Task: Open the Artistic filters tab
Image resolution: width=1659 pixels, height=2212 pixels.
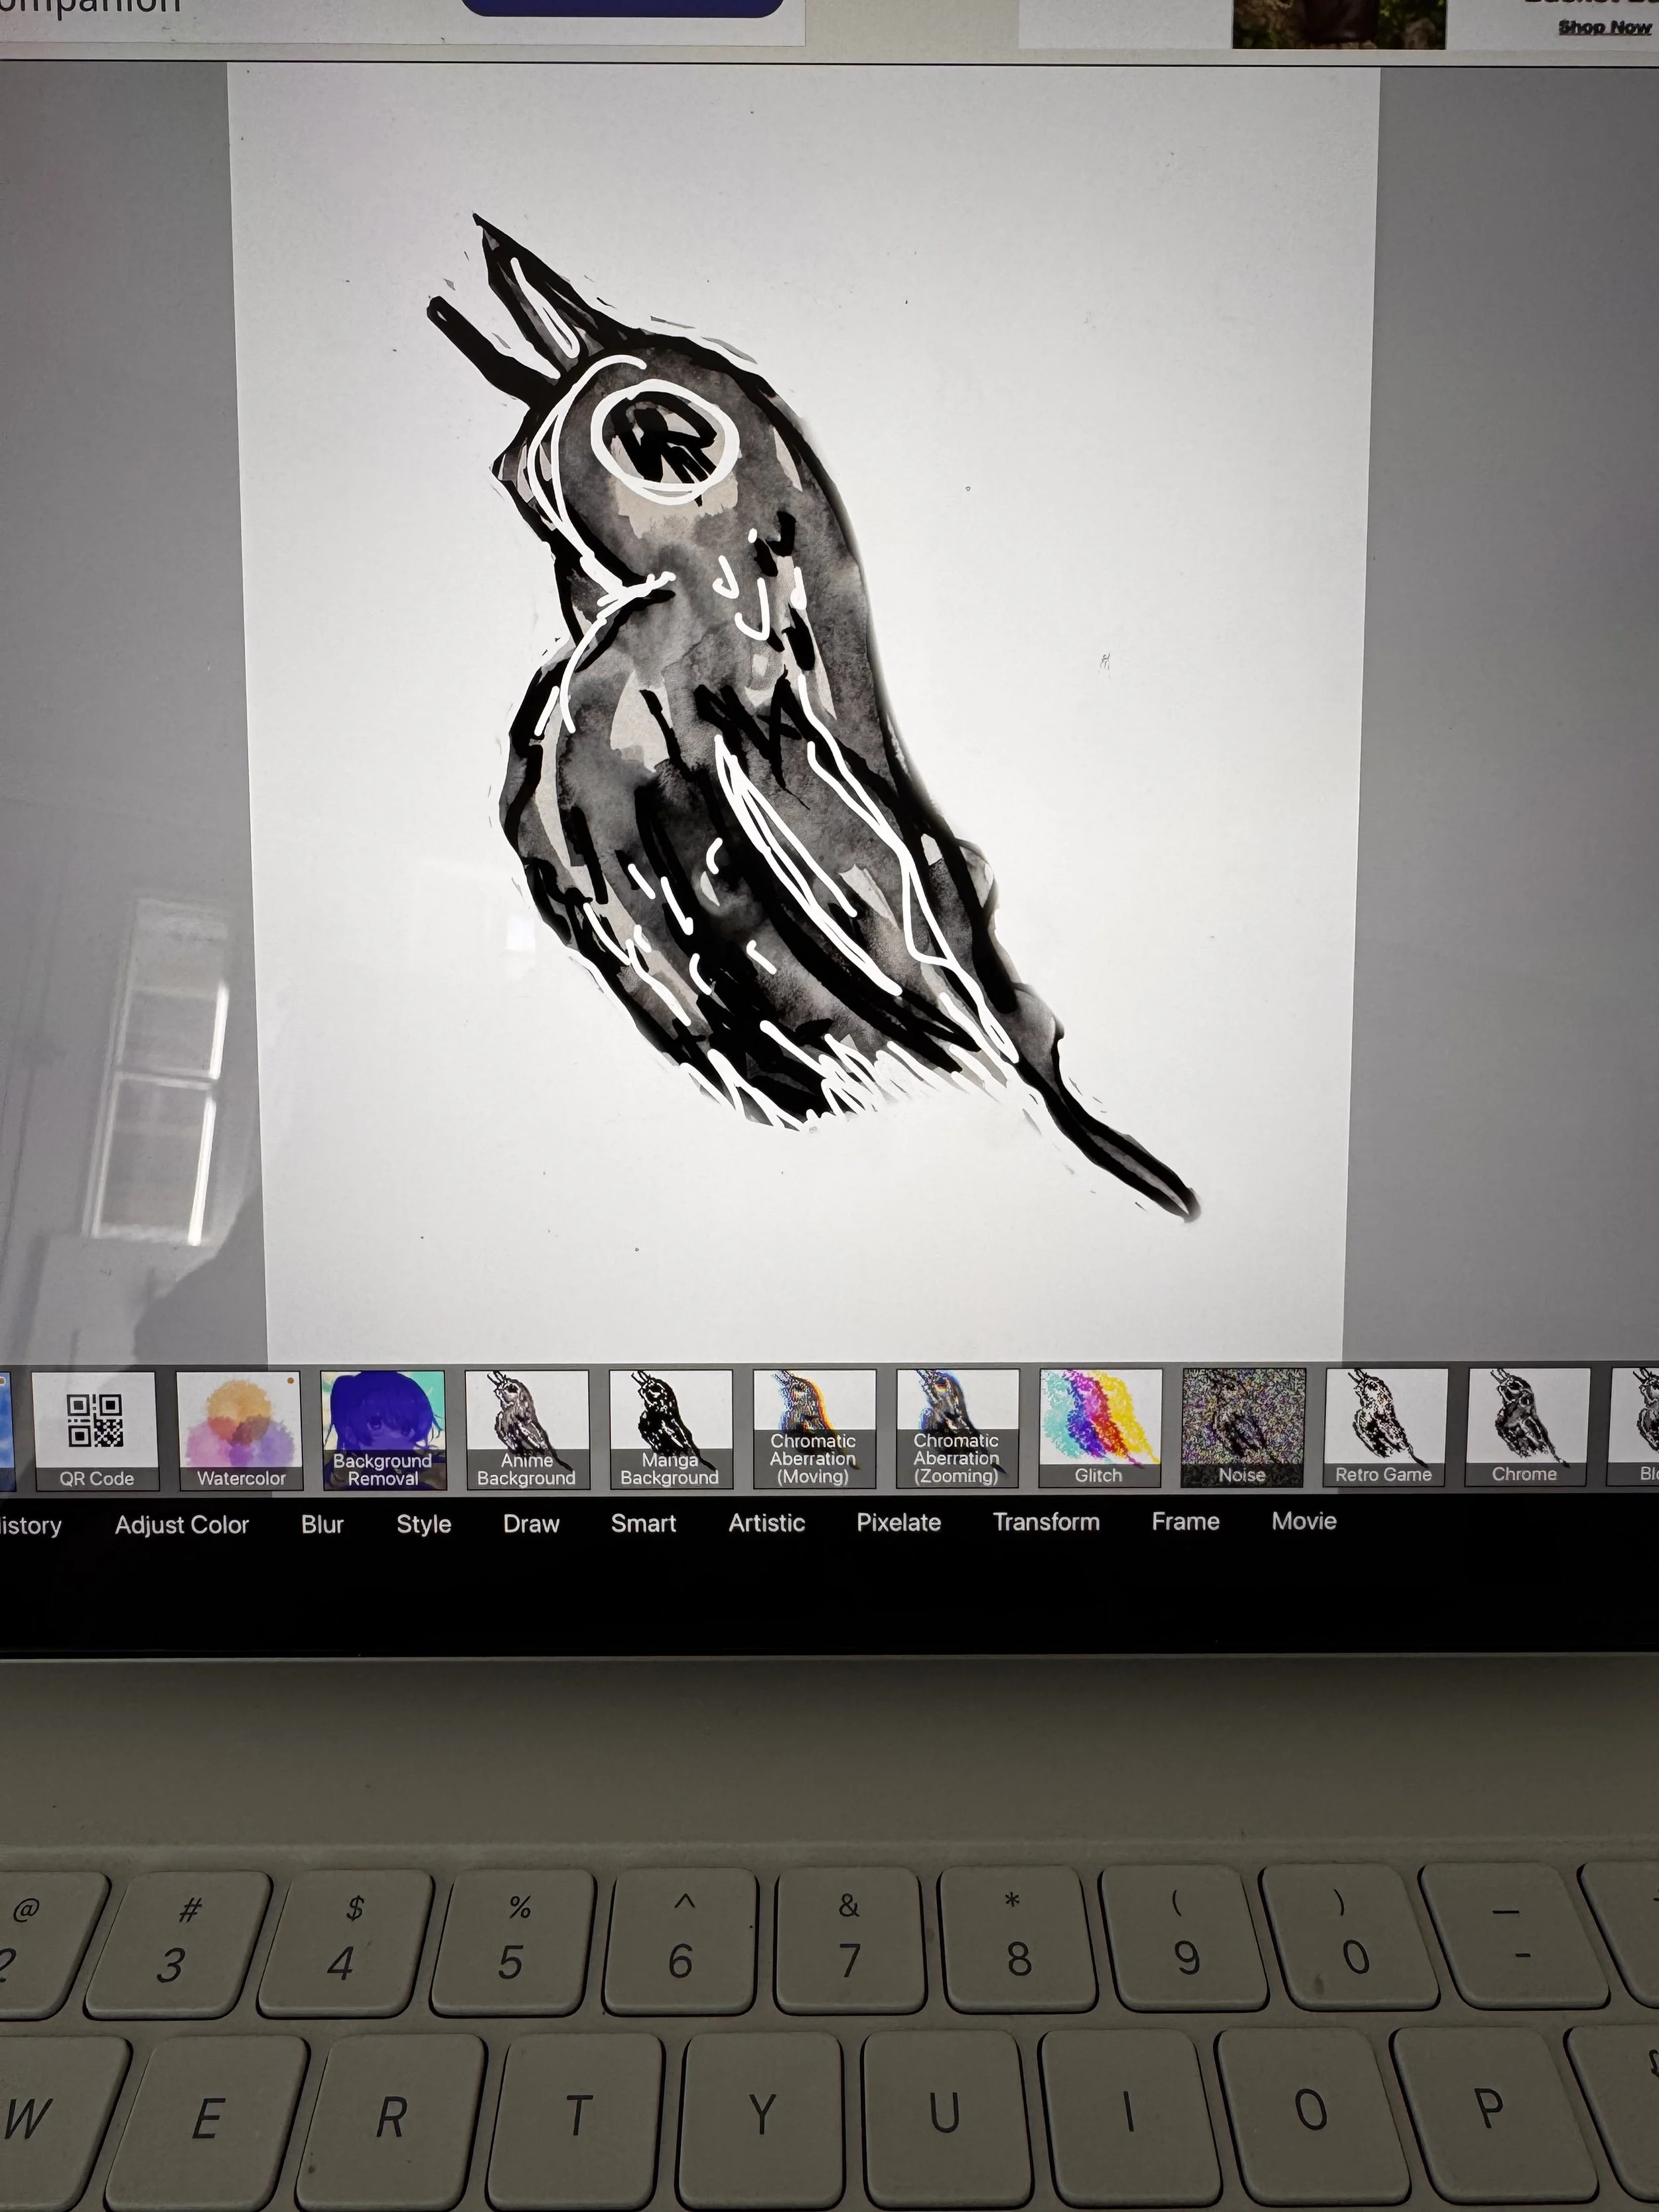Action: tap(767, 1523)
